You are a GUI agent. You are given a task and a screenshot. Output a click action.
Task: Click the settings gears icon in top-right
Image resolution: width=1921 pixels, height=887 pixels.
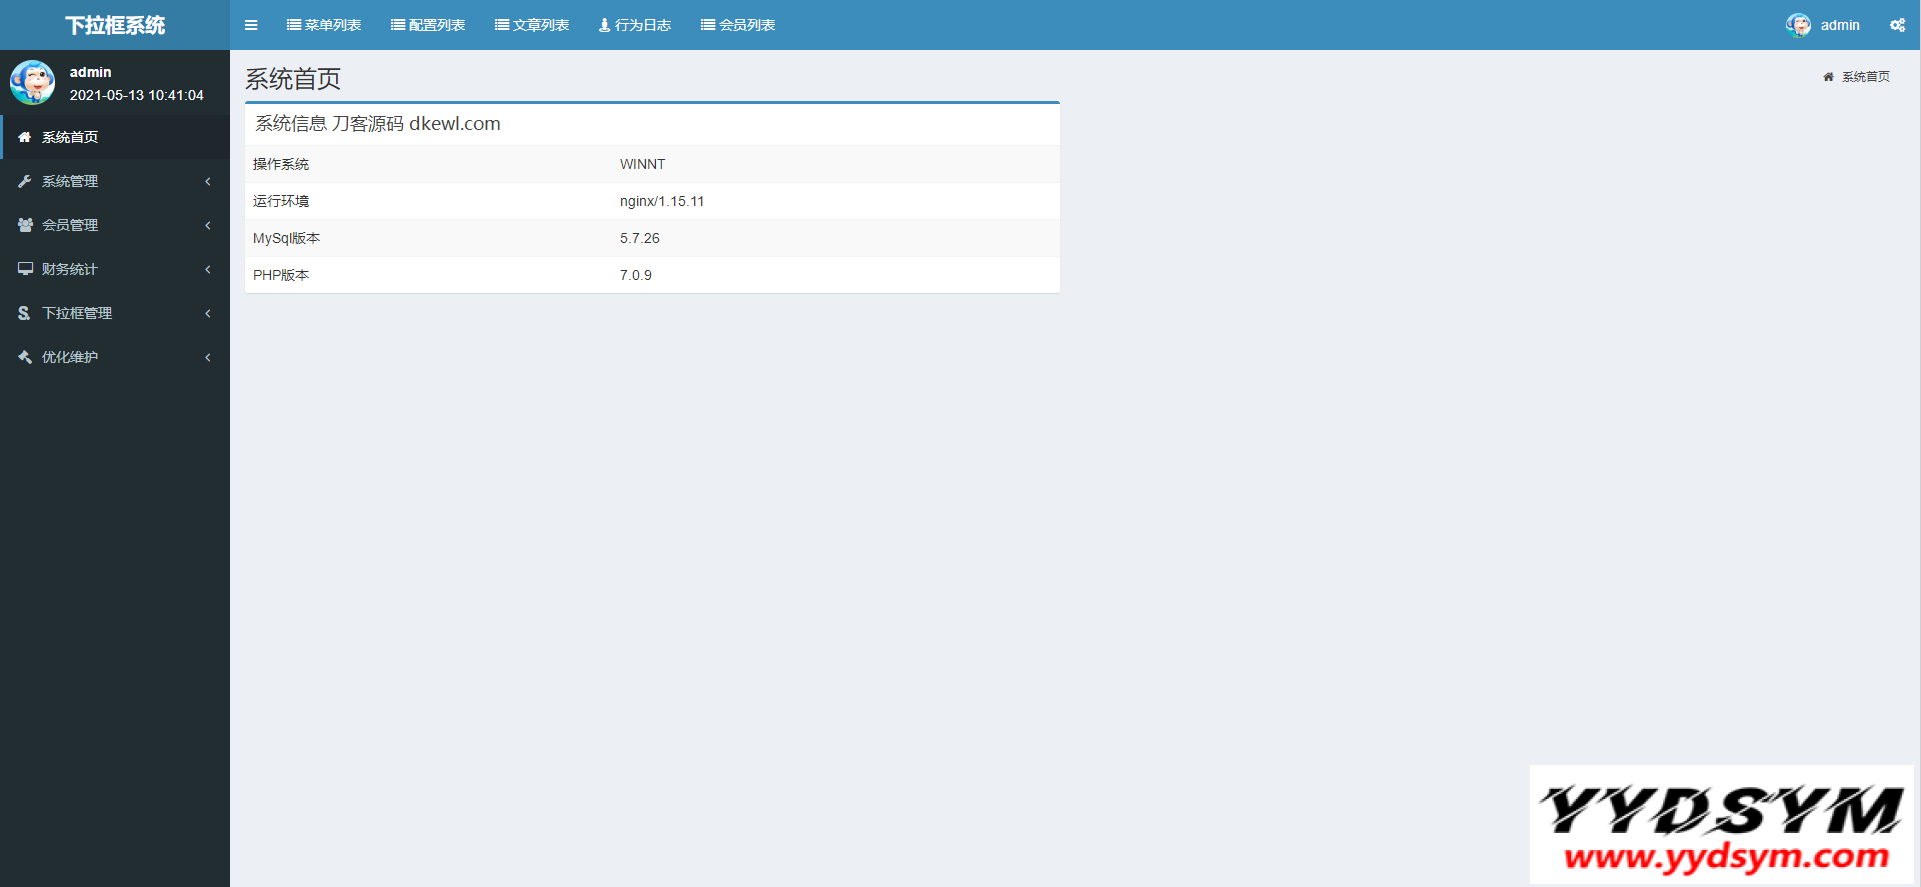tap(1897, 25)
